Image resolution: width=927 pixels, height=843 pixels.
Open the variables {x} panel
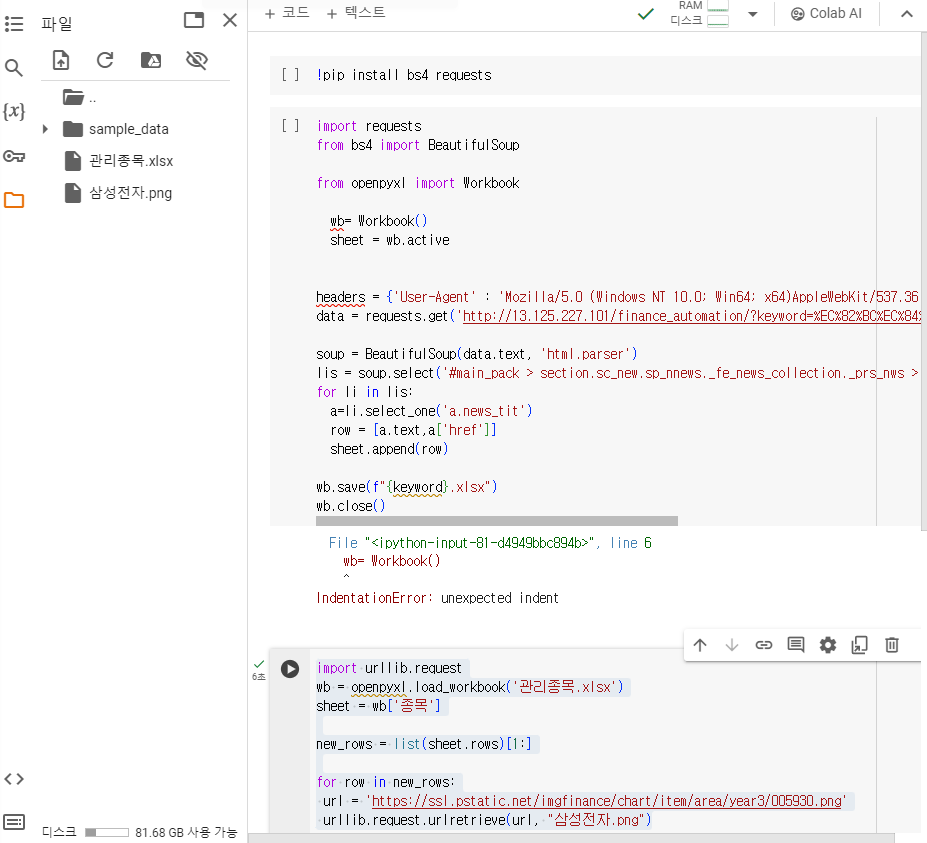point(14,111)
